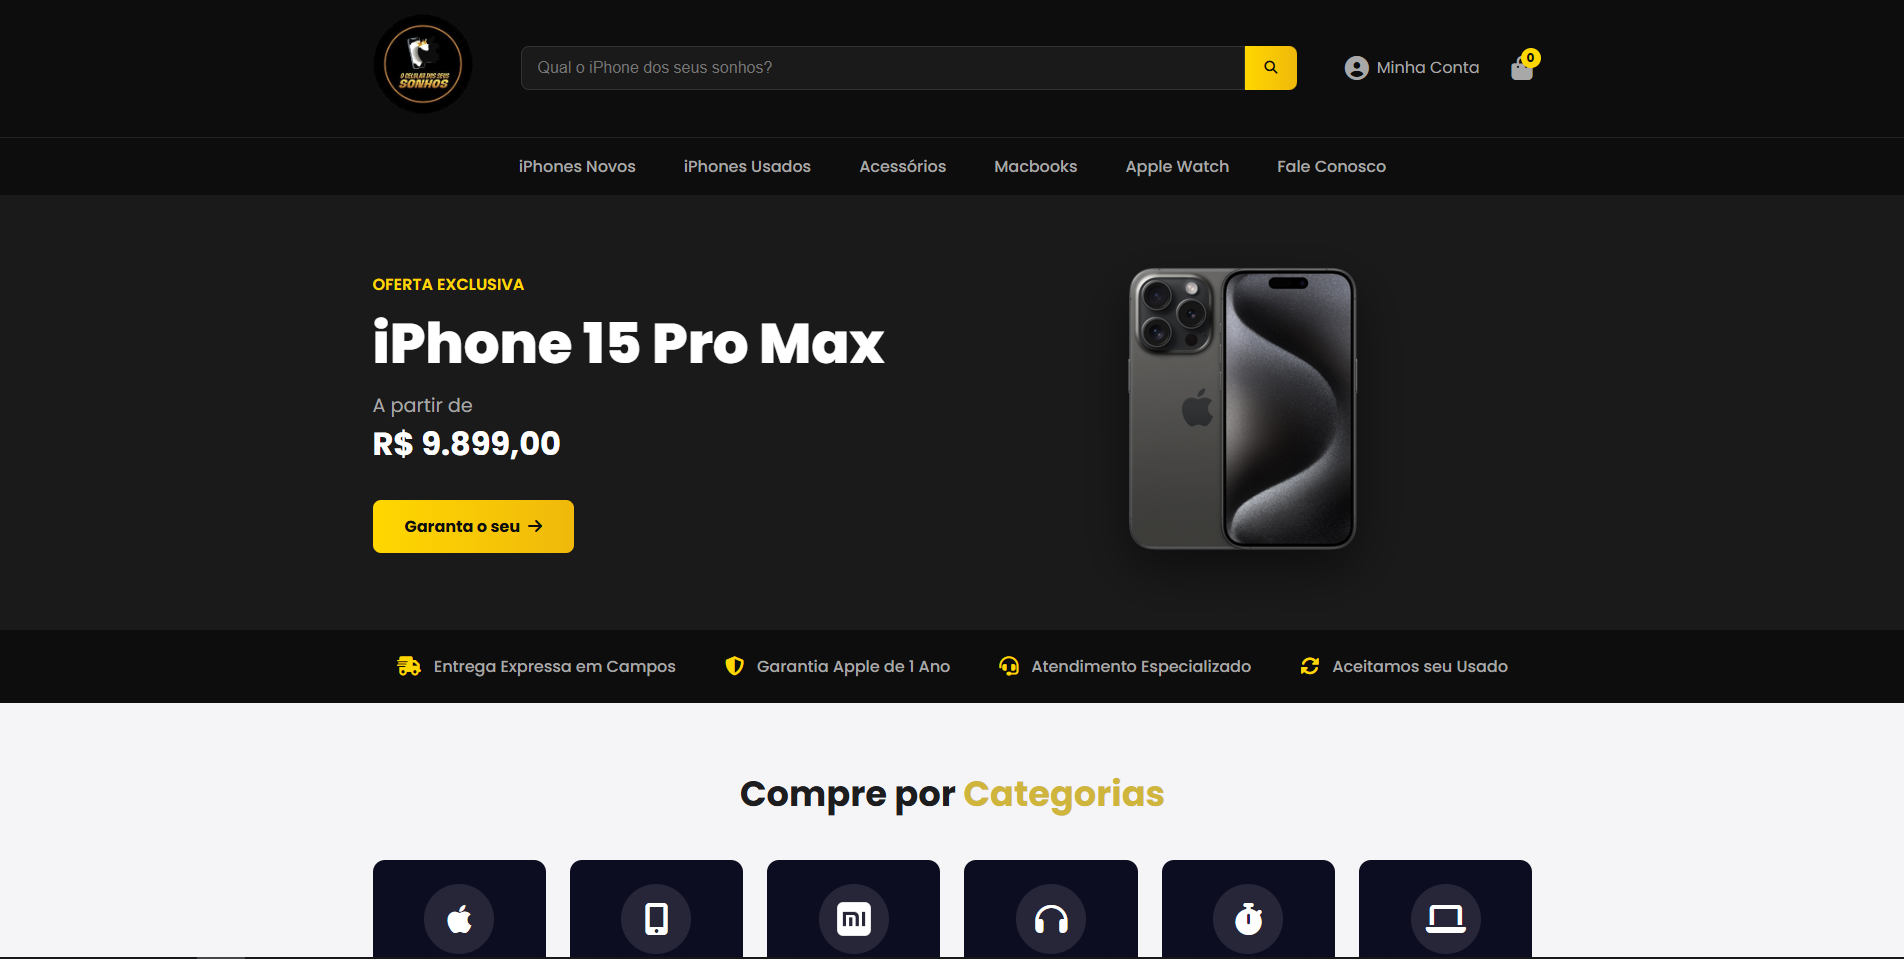Open the iPhones Usados menu
This screenshot has width=1904, height=959.
[x=747, y=167]
